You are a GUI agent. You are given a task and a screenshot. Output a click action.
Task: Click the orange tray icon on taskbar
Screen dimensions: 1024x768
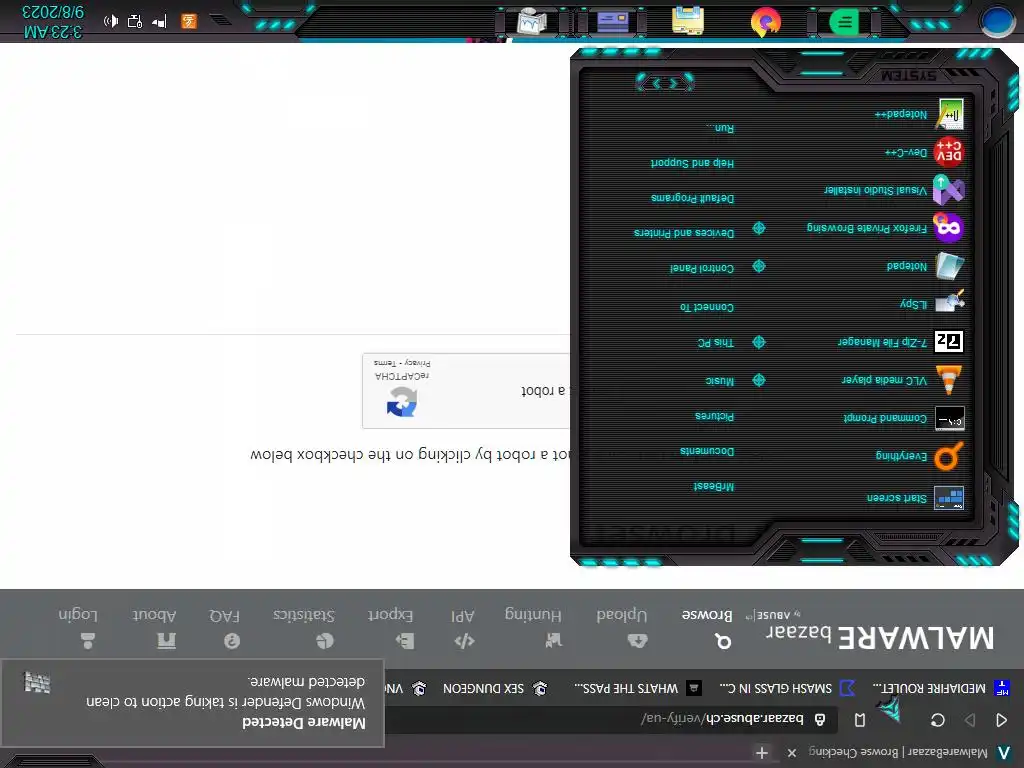click(189, 21)
